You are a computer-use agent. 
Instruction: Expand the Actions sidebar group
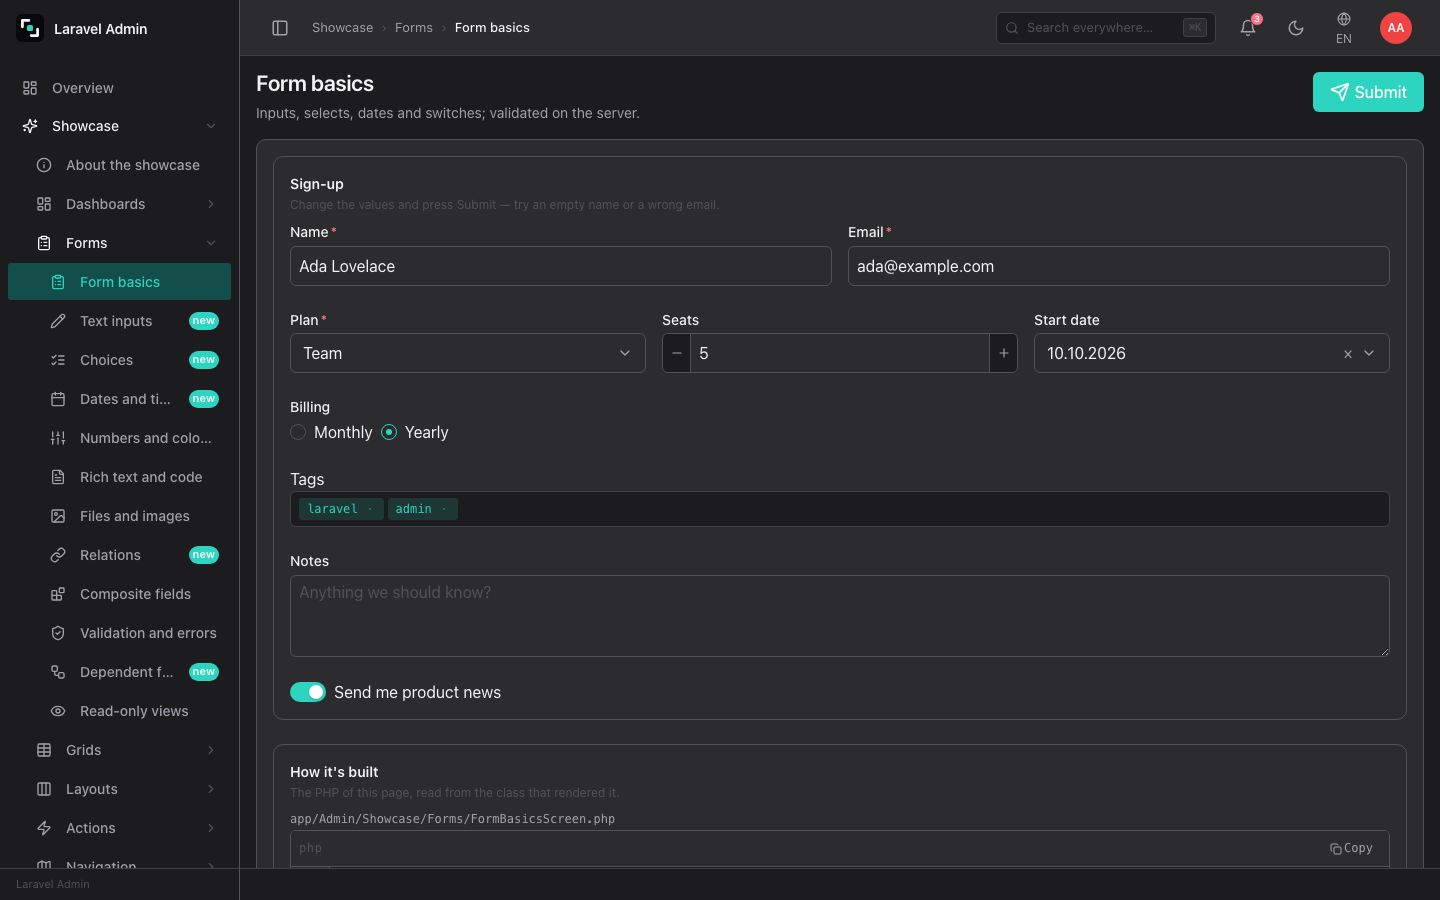pyautogui.click(x=120, y=828)
